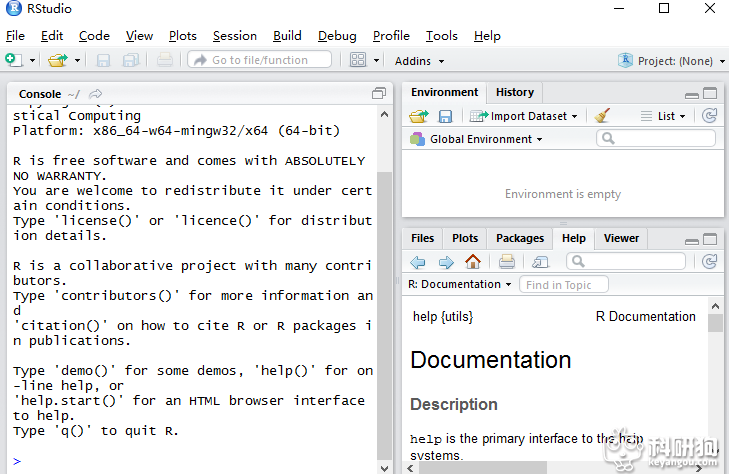This screenshot has height=474, width=729.
Task: Expand the recent files dropdown arrow
Action: (x=77, y=60)
